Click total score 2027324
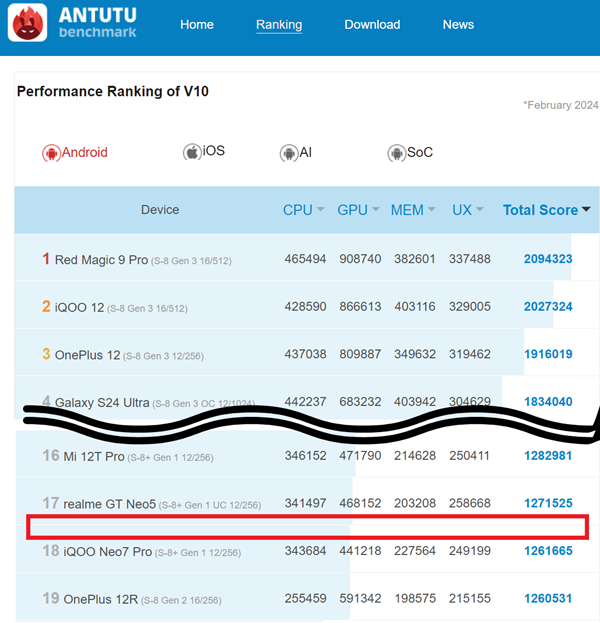 (548, 307)
